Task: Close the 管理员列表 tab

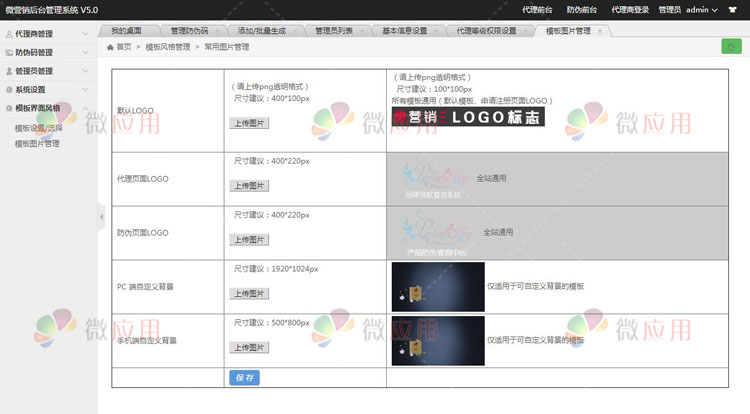Action: [362, 31]
